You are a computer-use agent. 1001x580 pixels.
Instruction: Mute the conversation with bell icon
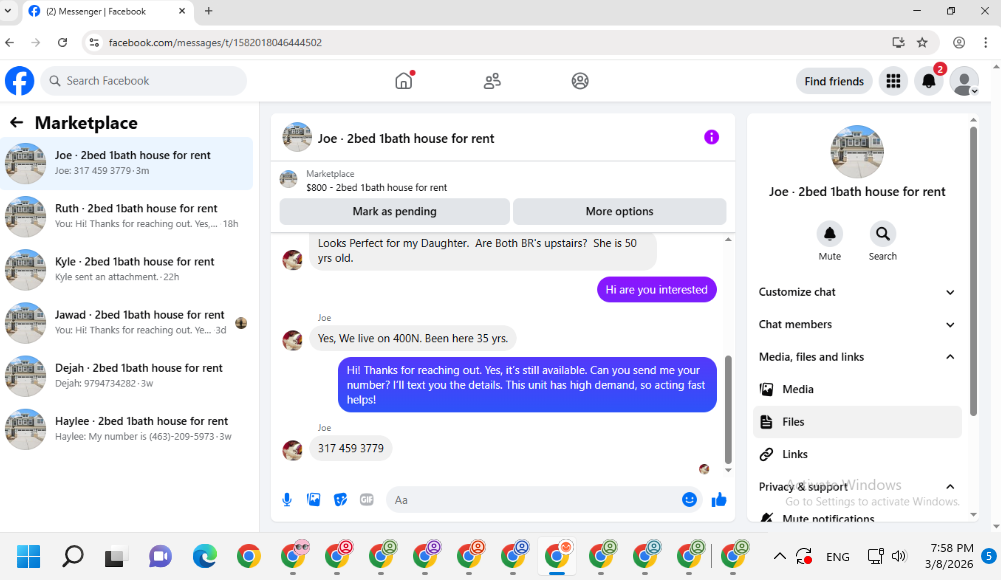click(x=829, y=234)
